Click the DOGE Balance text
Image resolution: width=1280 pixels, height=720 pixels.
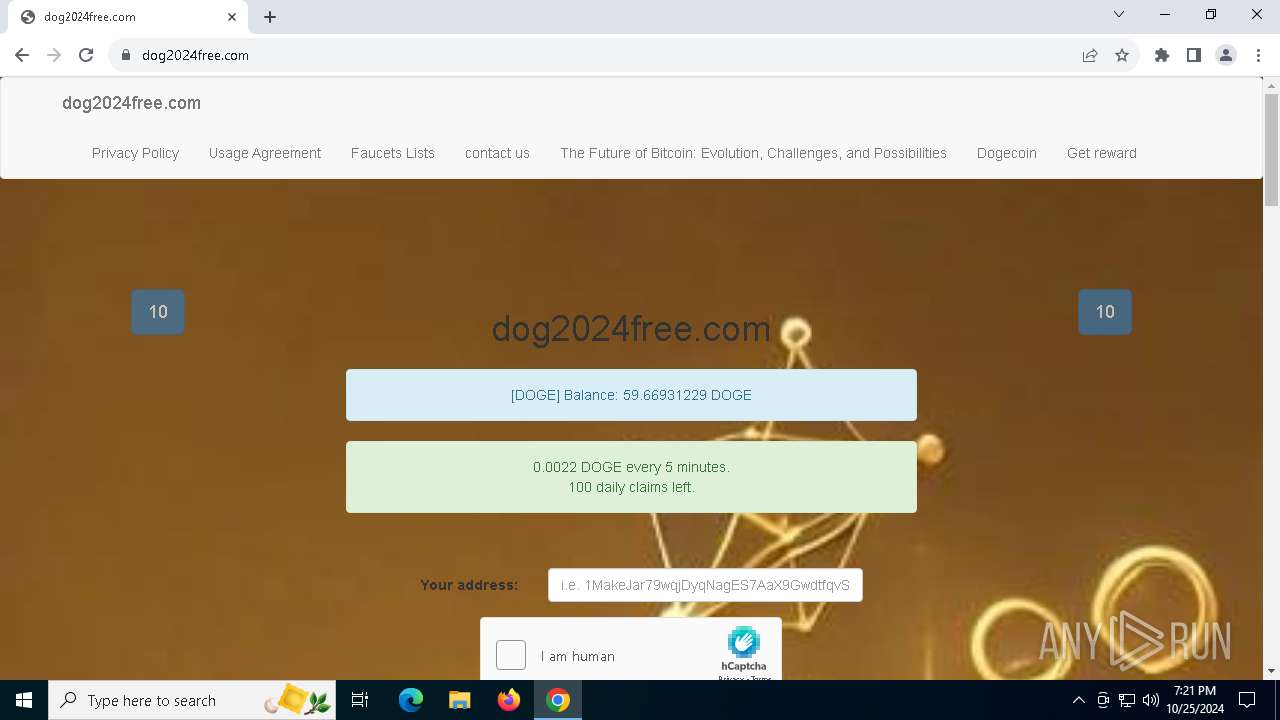[x=631, y=395]
